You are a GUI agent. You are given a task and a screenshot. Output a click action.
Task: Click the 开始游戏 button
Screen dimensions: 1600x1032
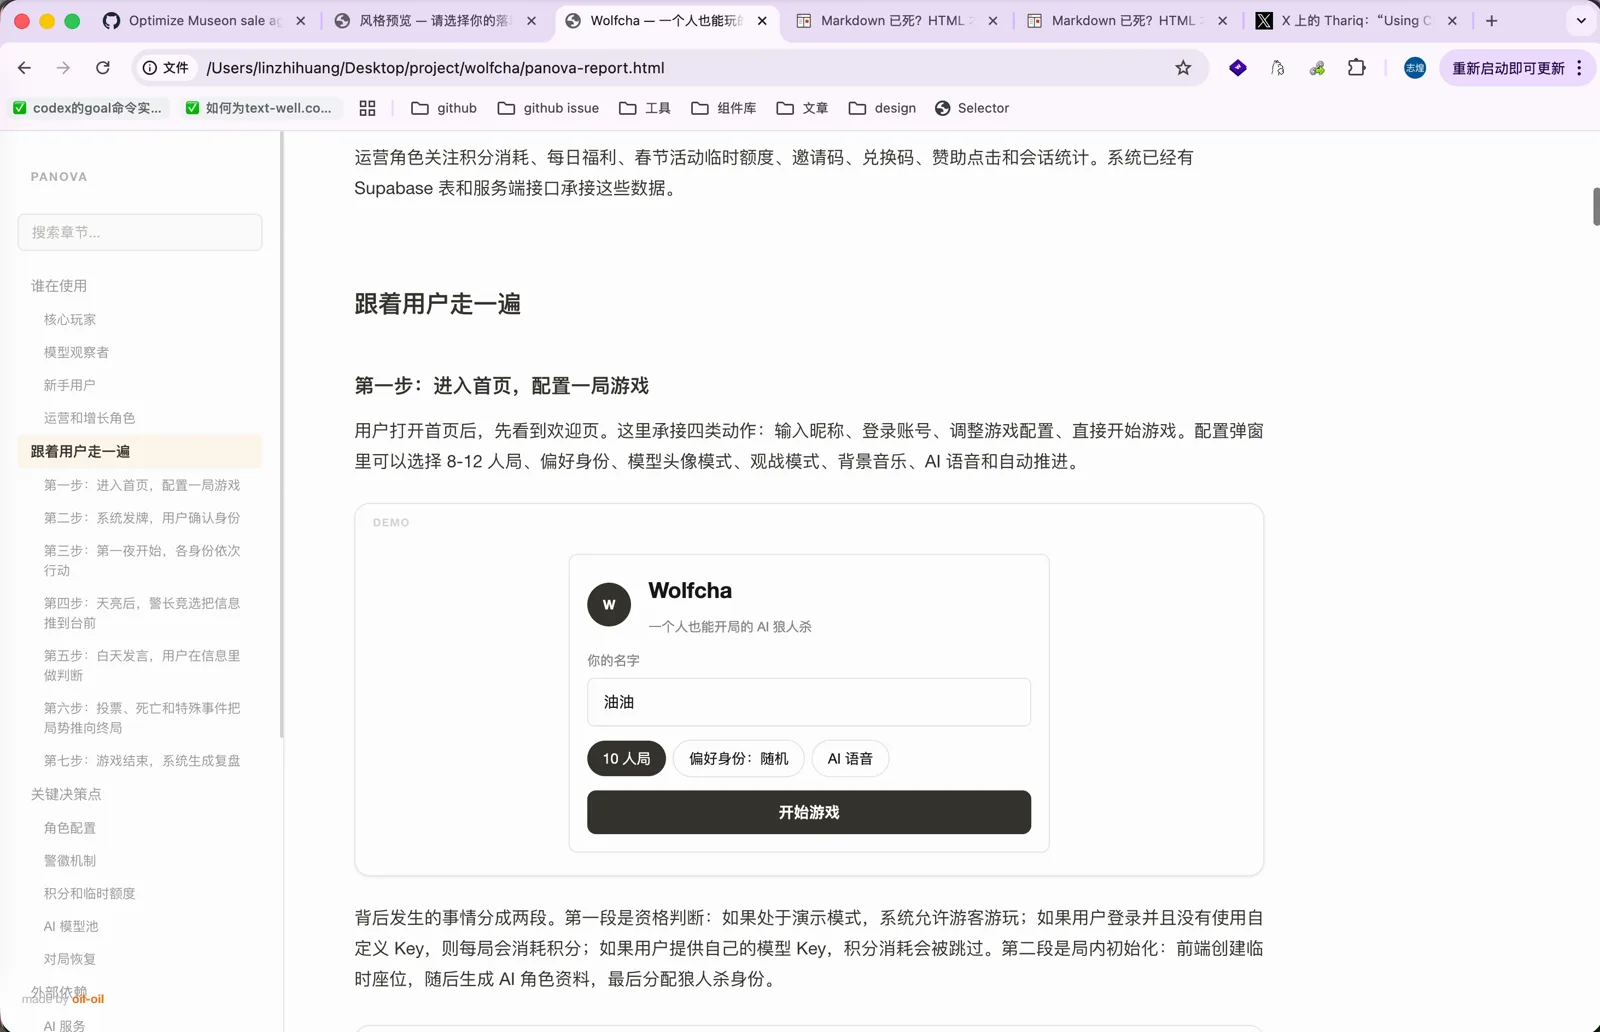809,812
